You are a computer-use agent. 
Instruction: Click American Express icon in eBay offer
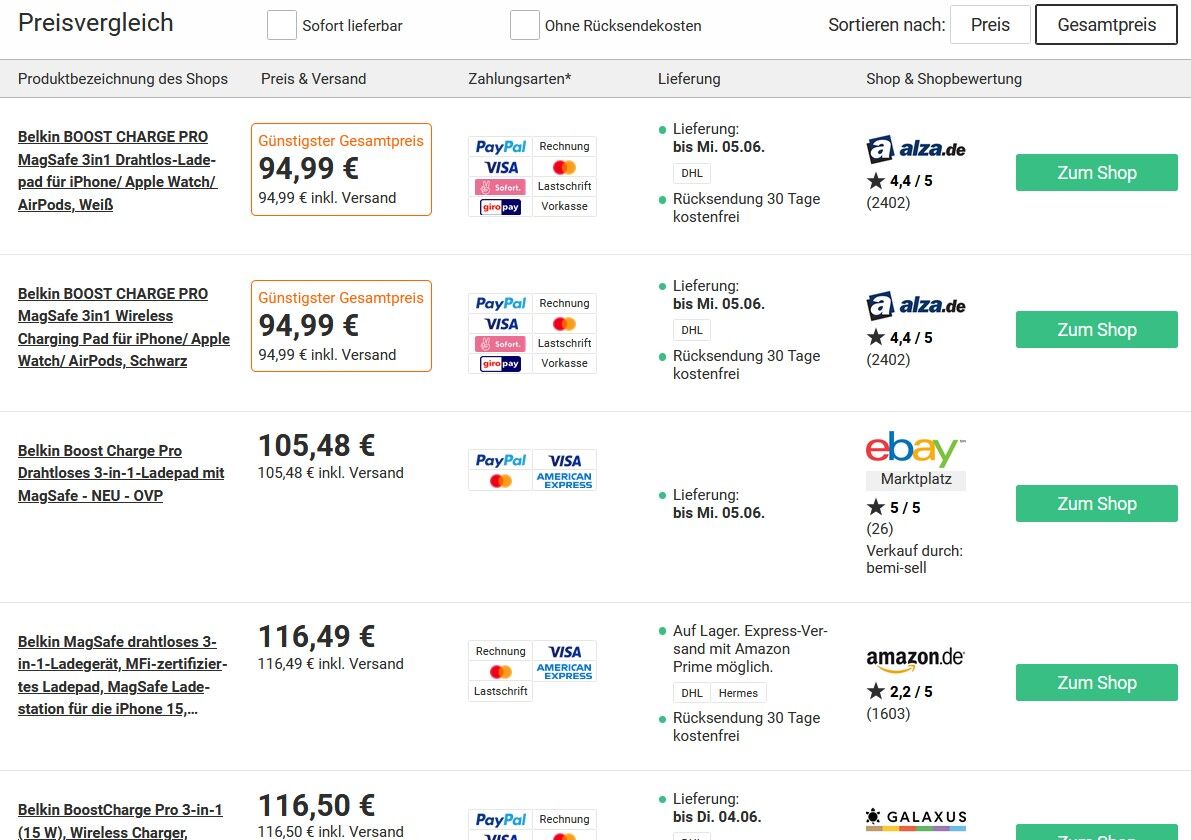pos(564,481)
